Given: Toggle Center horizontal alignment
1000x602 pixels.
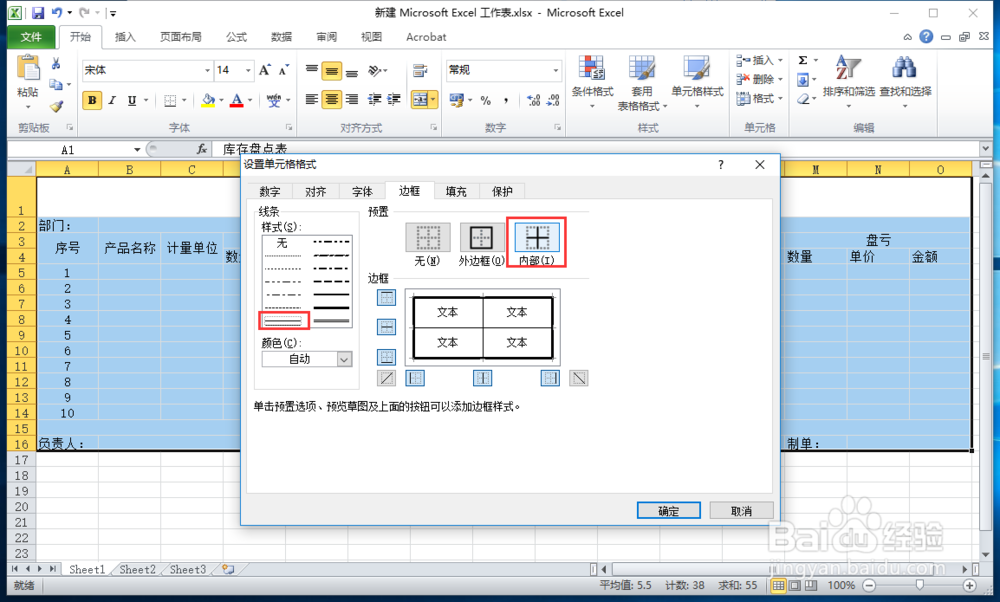Looking at the screenshot, I should tap(331, 99).
